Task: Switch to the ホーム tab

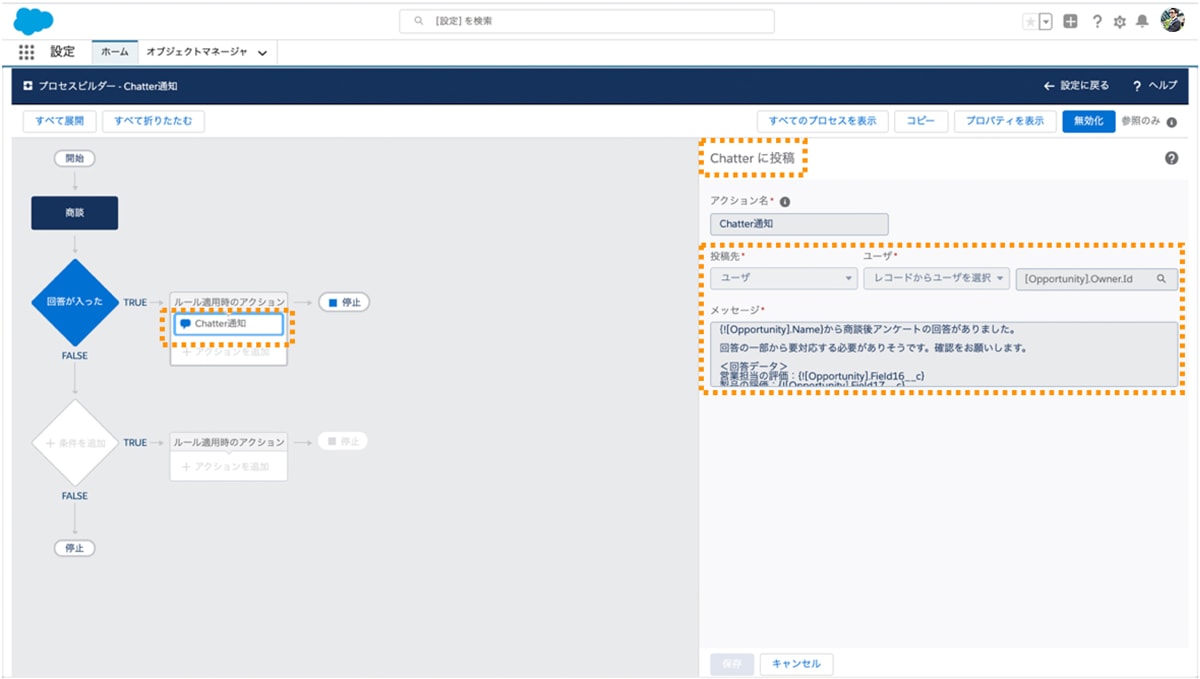Action: [114, 53]
